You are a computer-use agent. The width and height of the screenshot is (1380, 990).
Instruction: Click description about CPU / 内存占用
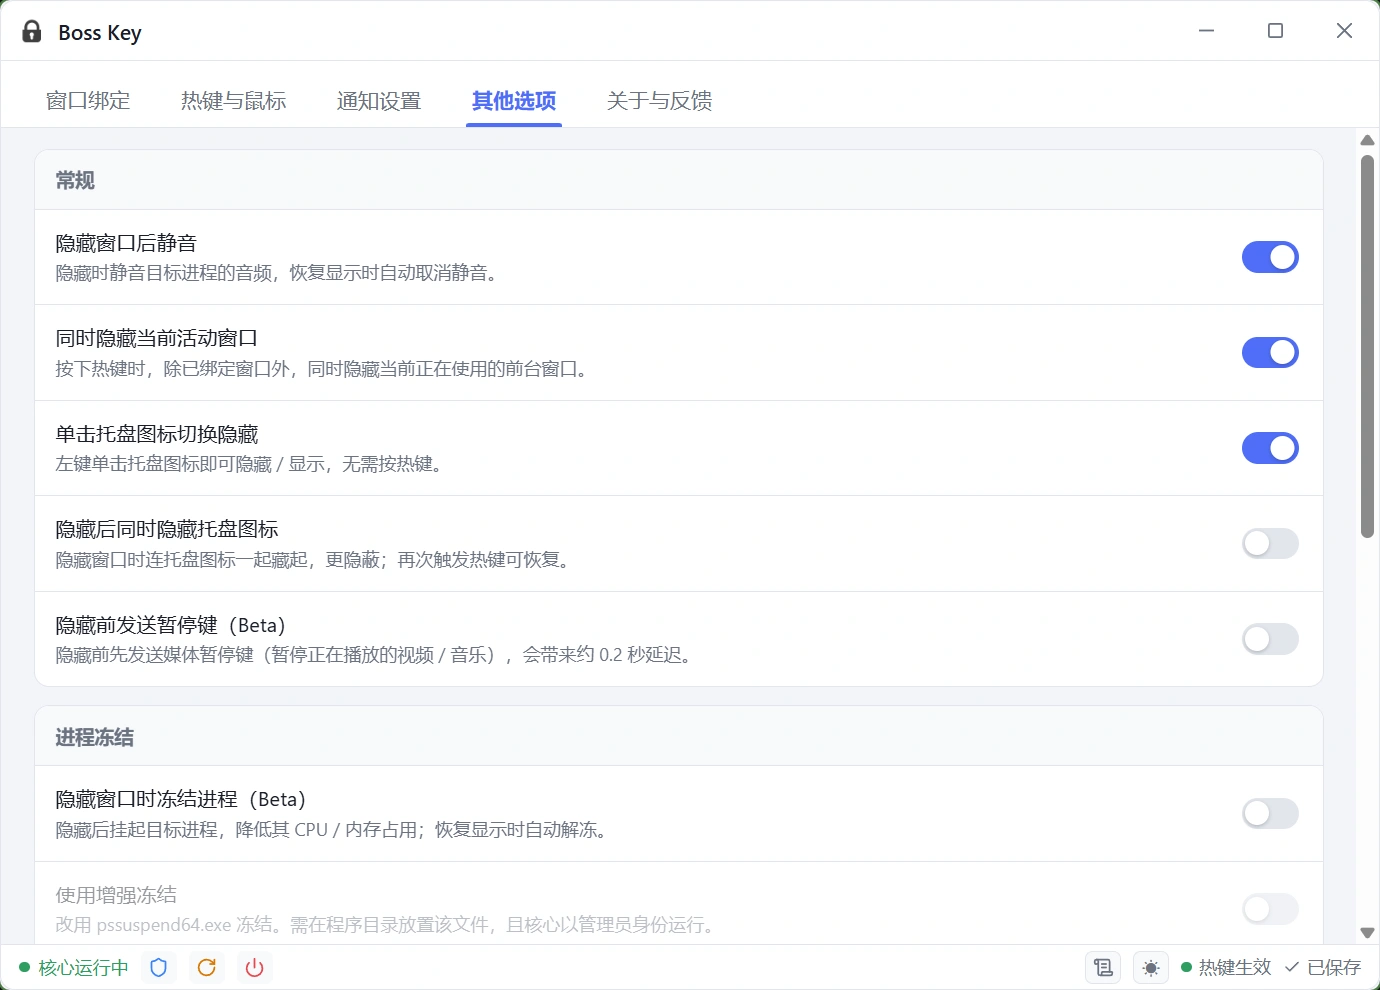point(334,830)
